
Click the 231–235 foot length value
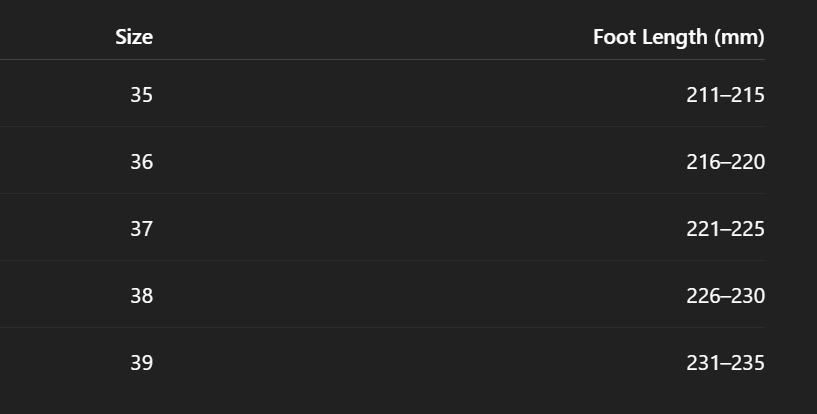(x=725, y=362)
